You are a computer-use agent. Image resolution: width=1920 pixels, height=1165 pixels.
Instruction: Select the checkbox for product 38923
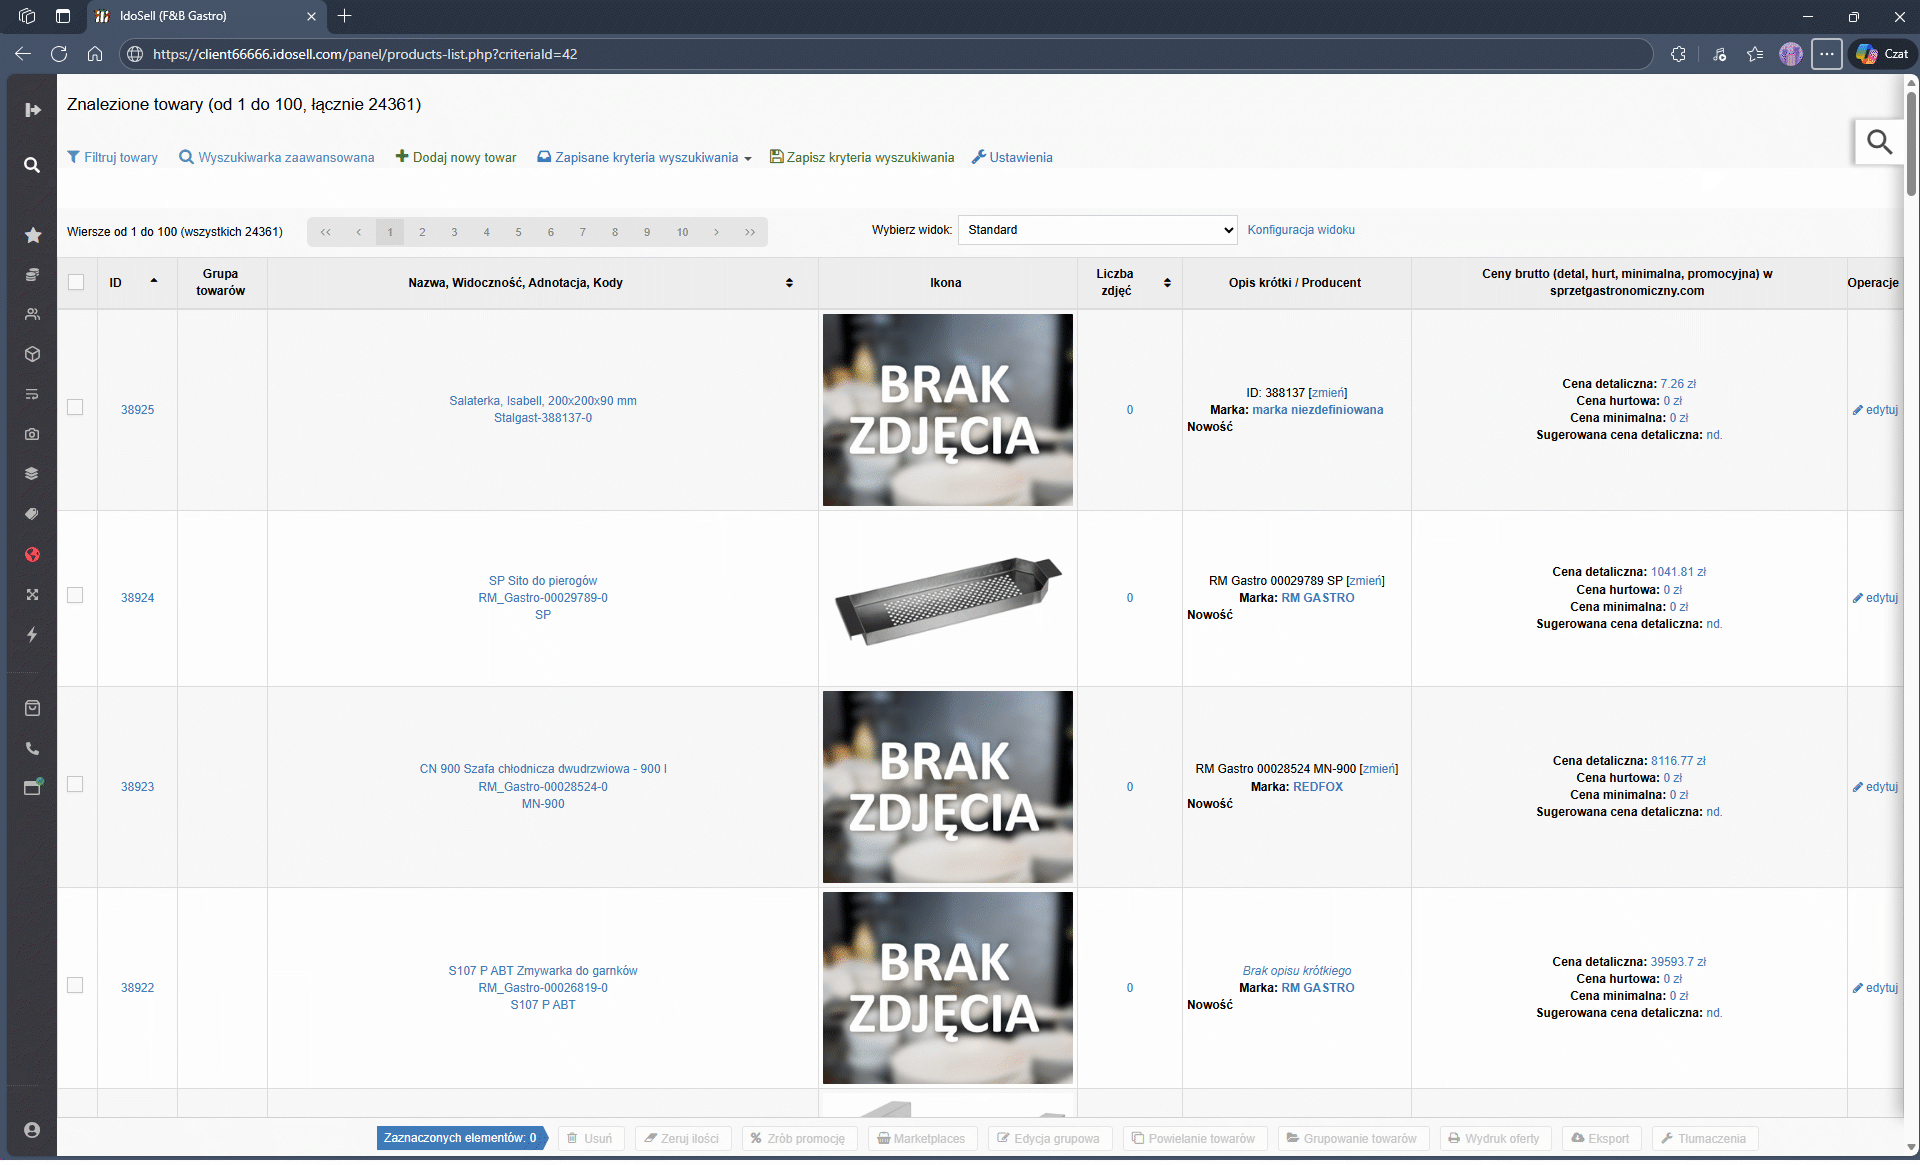75,784
